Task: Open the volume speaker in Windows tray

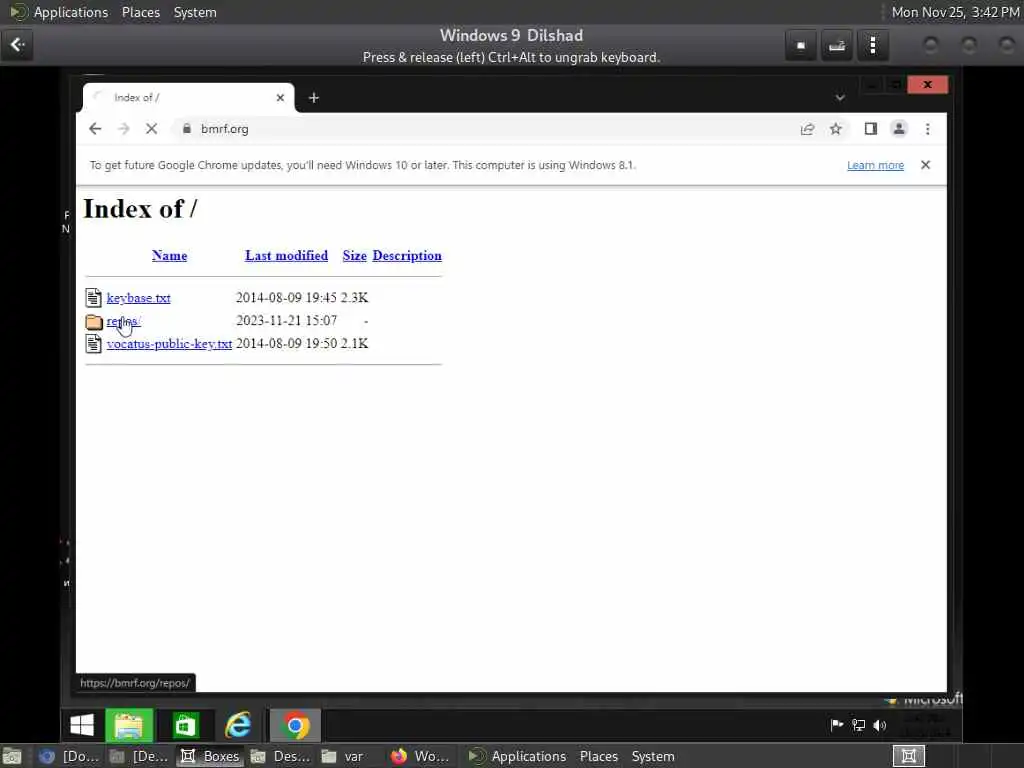Action: click(x=880, y=725)
